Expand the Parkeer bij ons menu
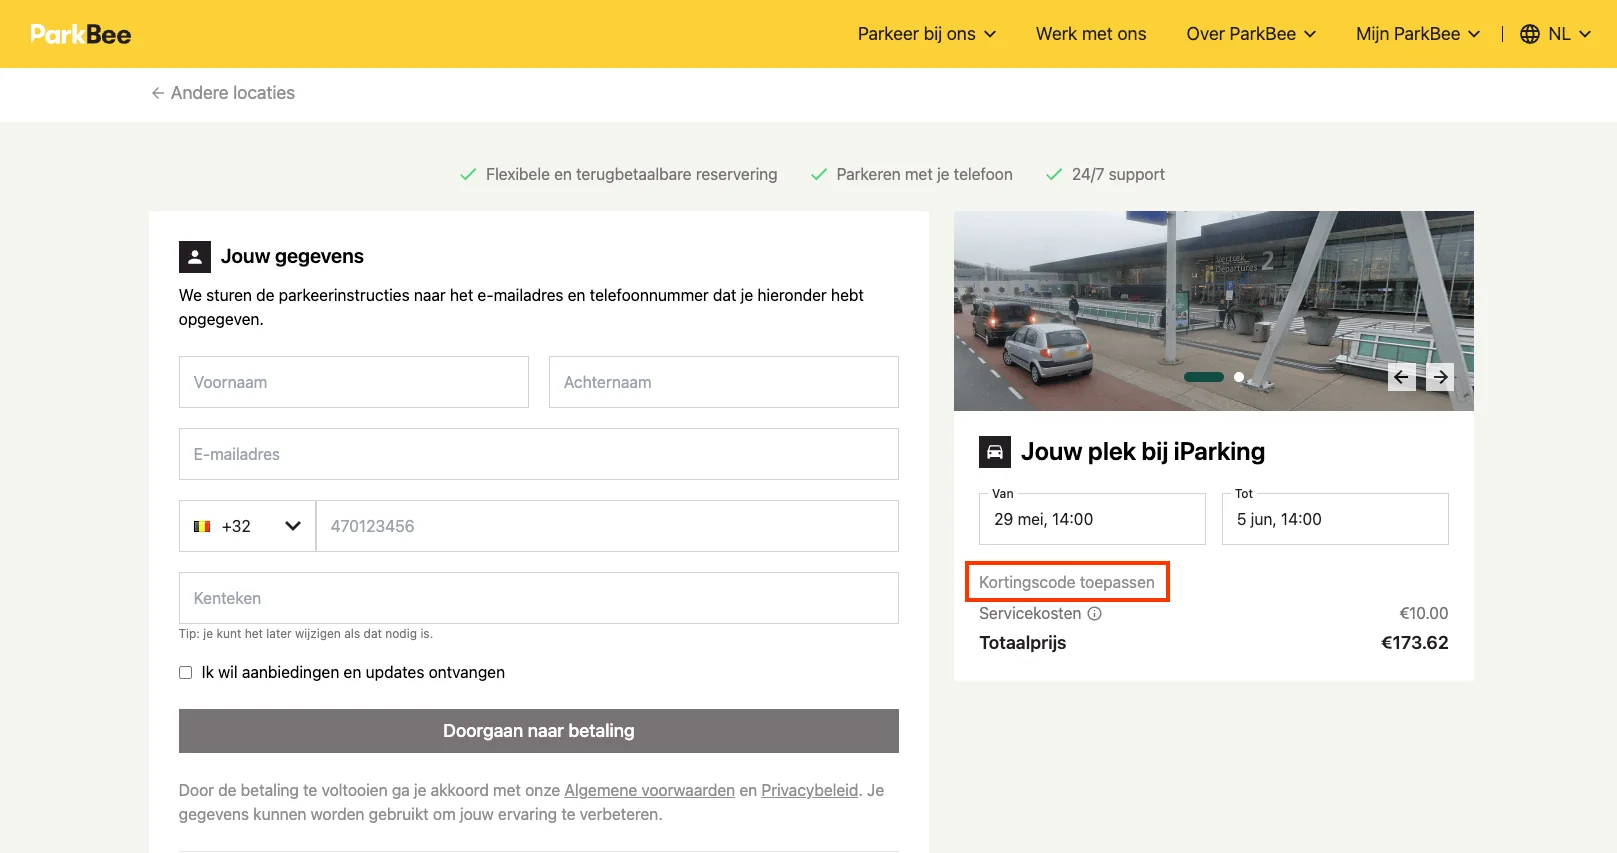Image resolution: width=1617 pixels, height=853 pixels. [927, 34]
